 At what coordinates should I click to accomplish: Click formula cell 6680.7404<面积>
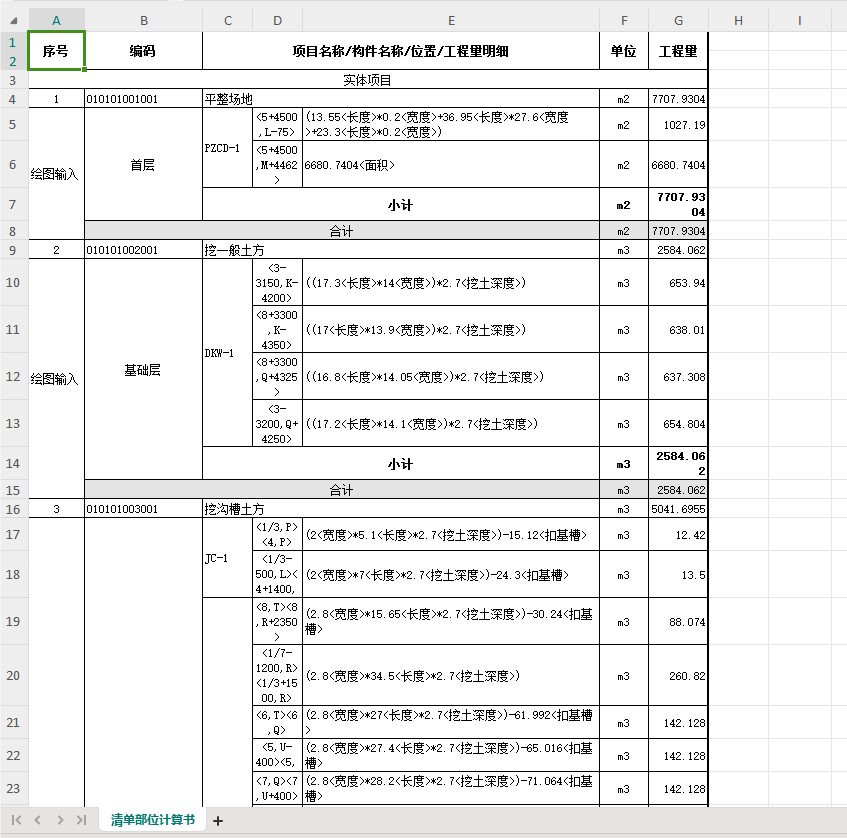[x=451, y=165]
